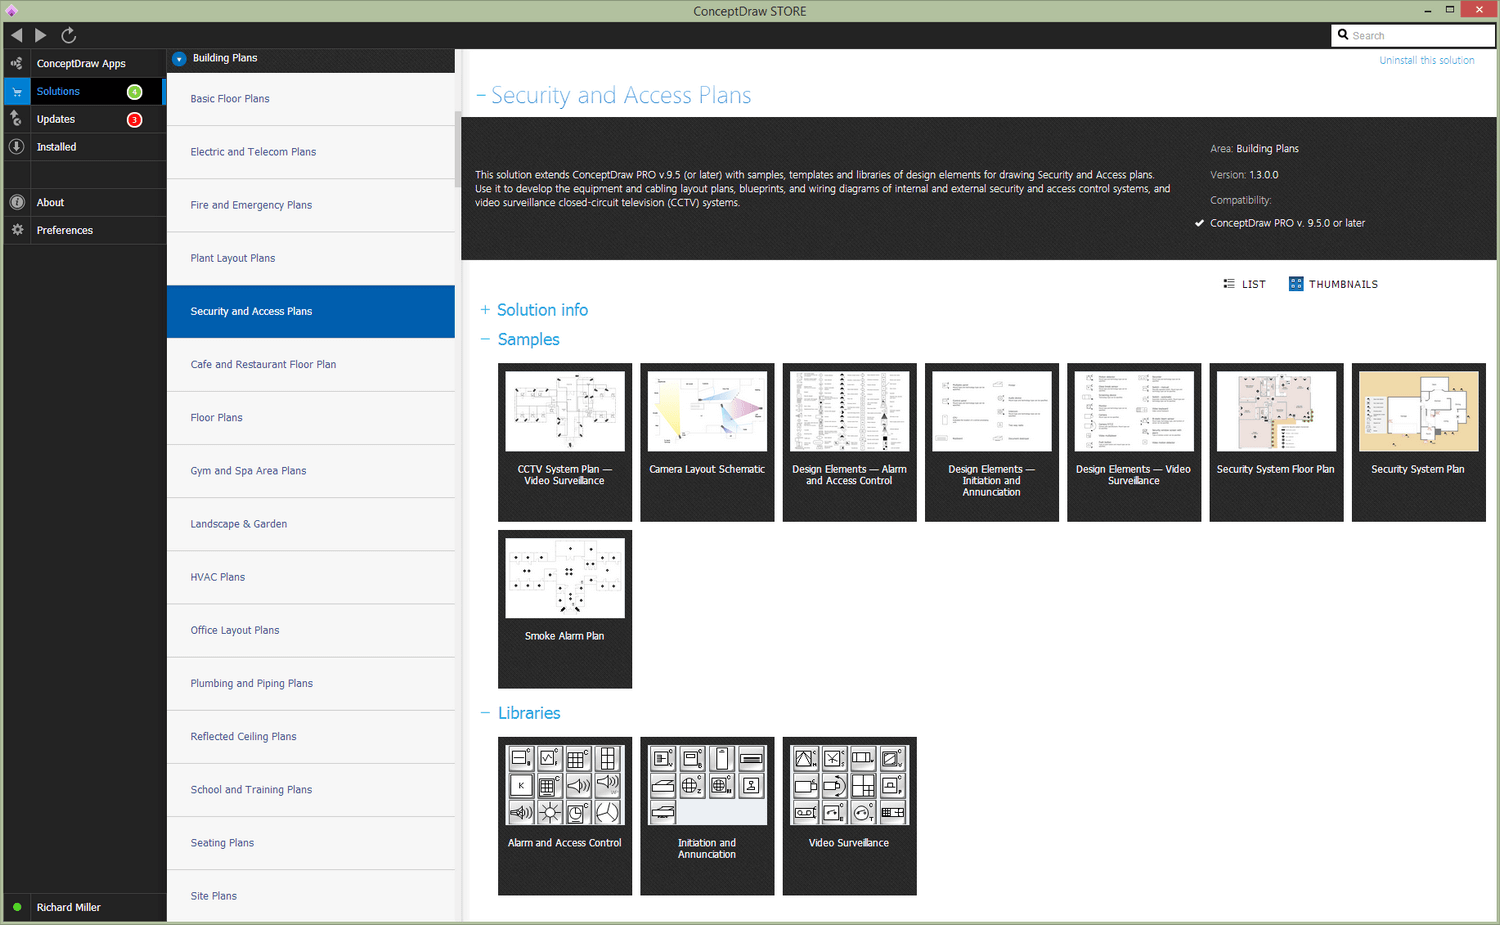
Task: Open Video Surveillance library
Action: [849, 816]
